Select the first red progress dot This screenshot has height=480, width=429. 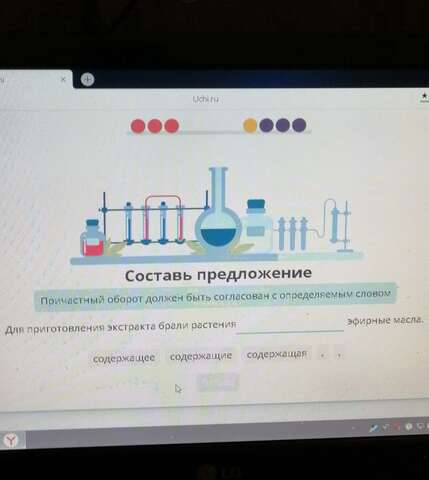(138, 126)
